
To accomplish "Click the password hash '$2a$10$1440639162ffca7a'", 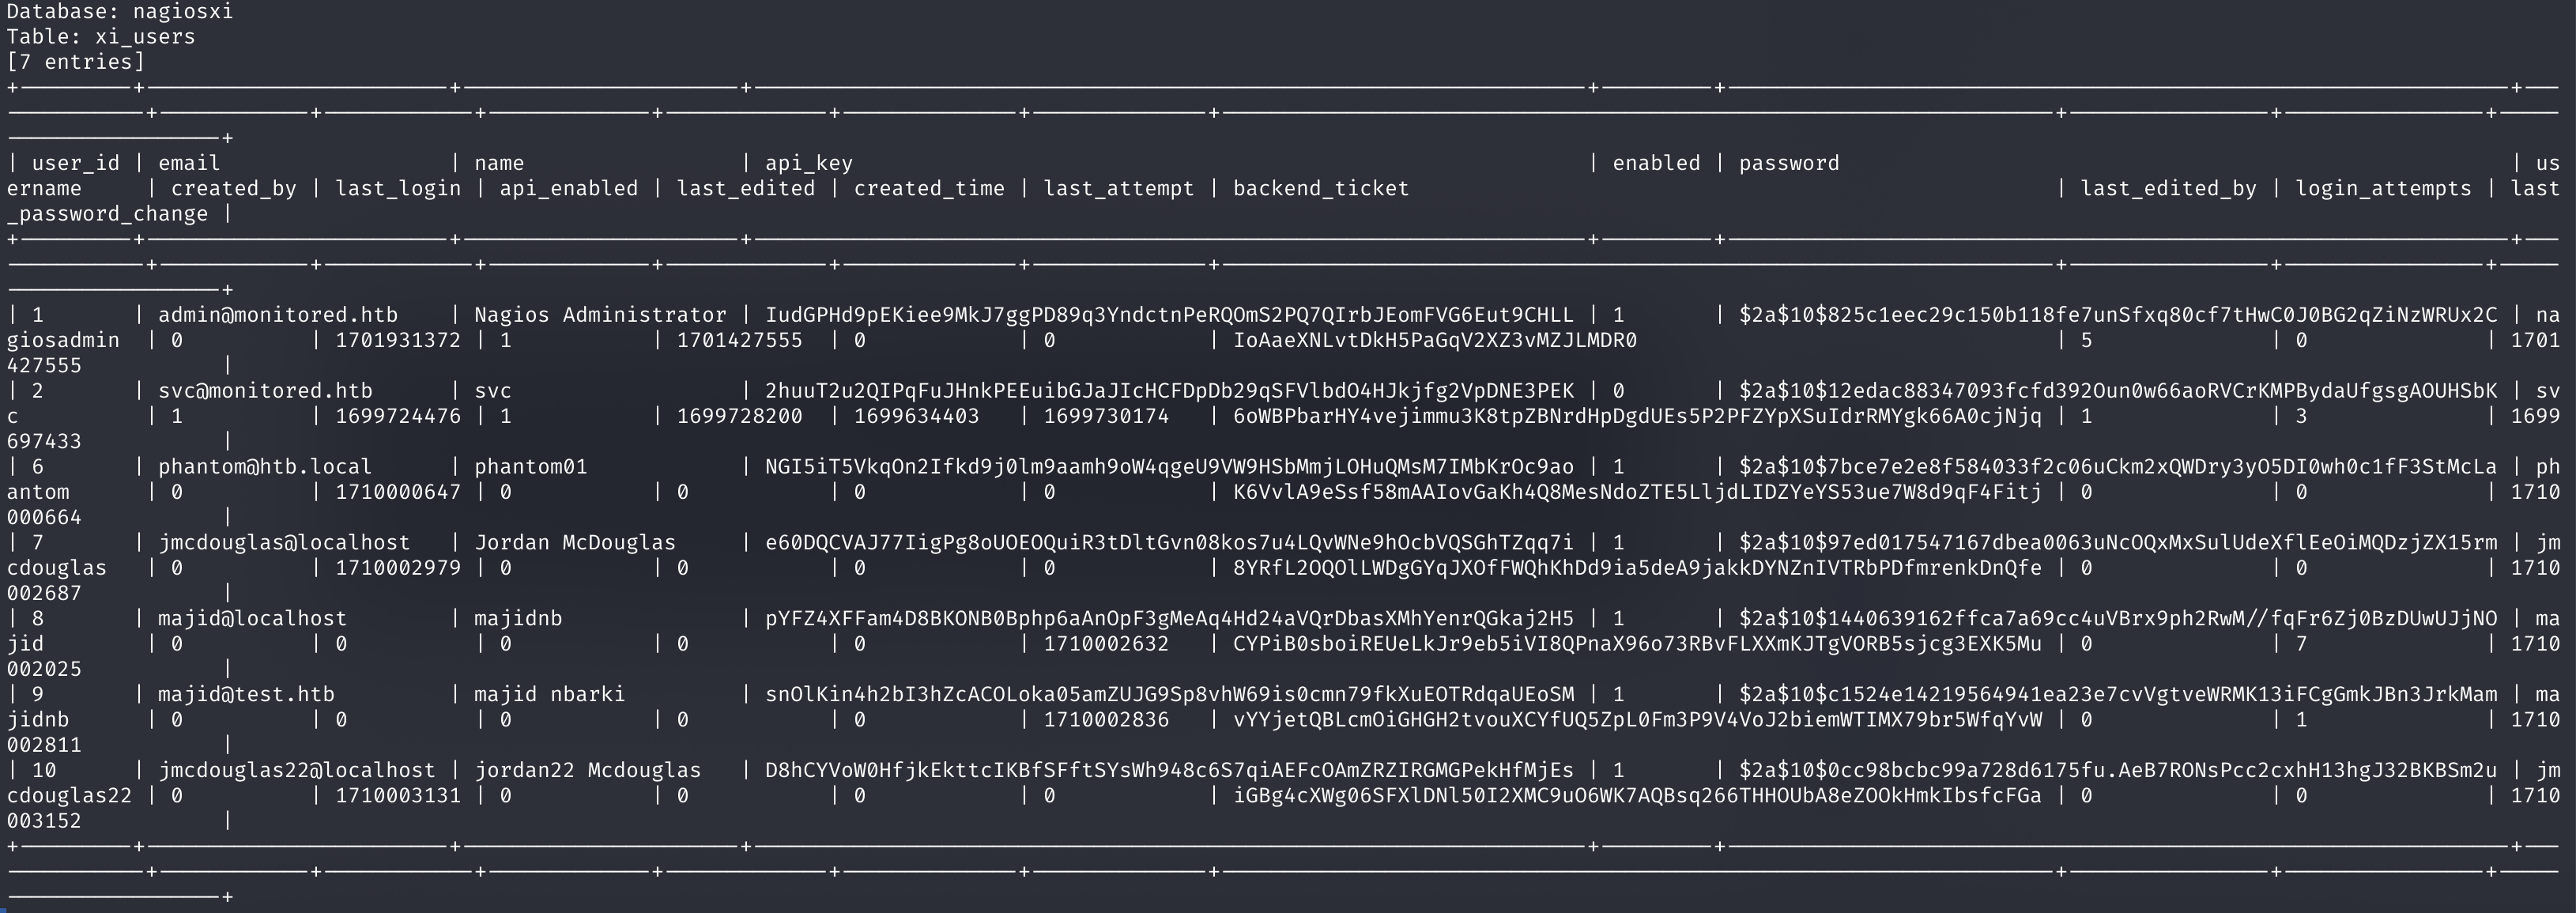I will (x=2118, y=619).
